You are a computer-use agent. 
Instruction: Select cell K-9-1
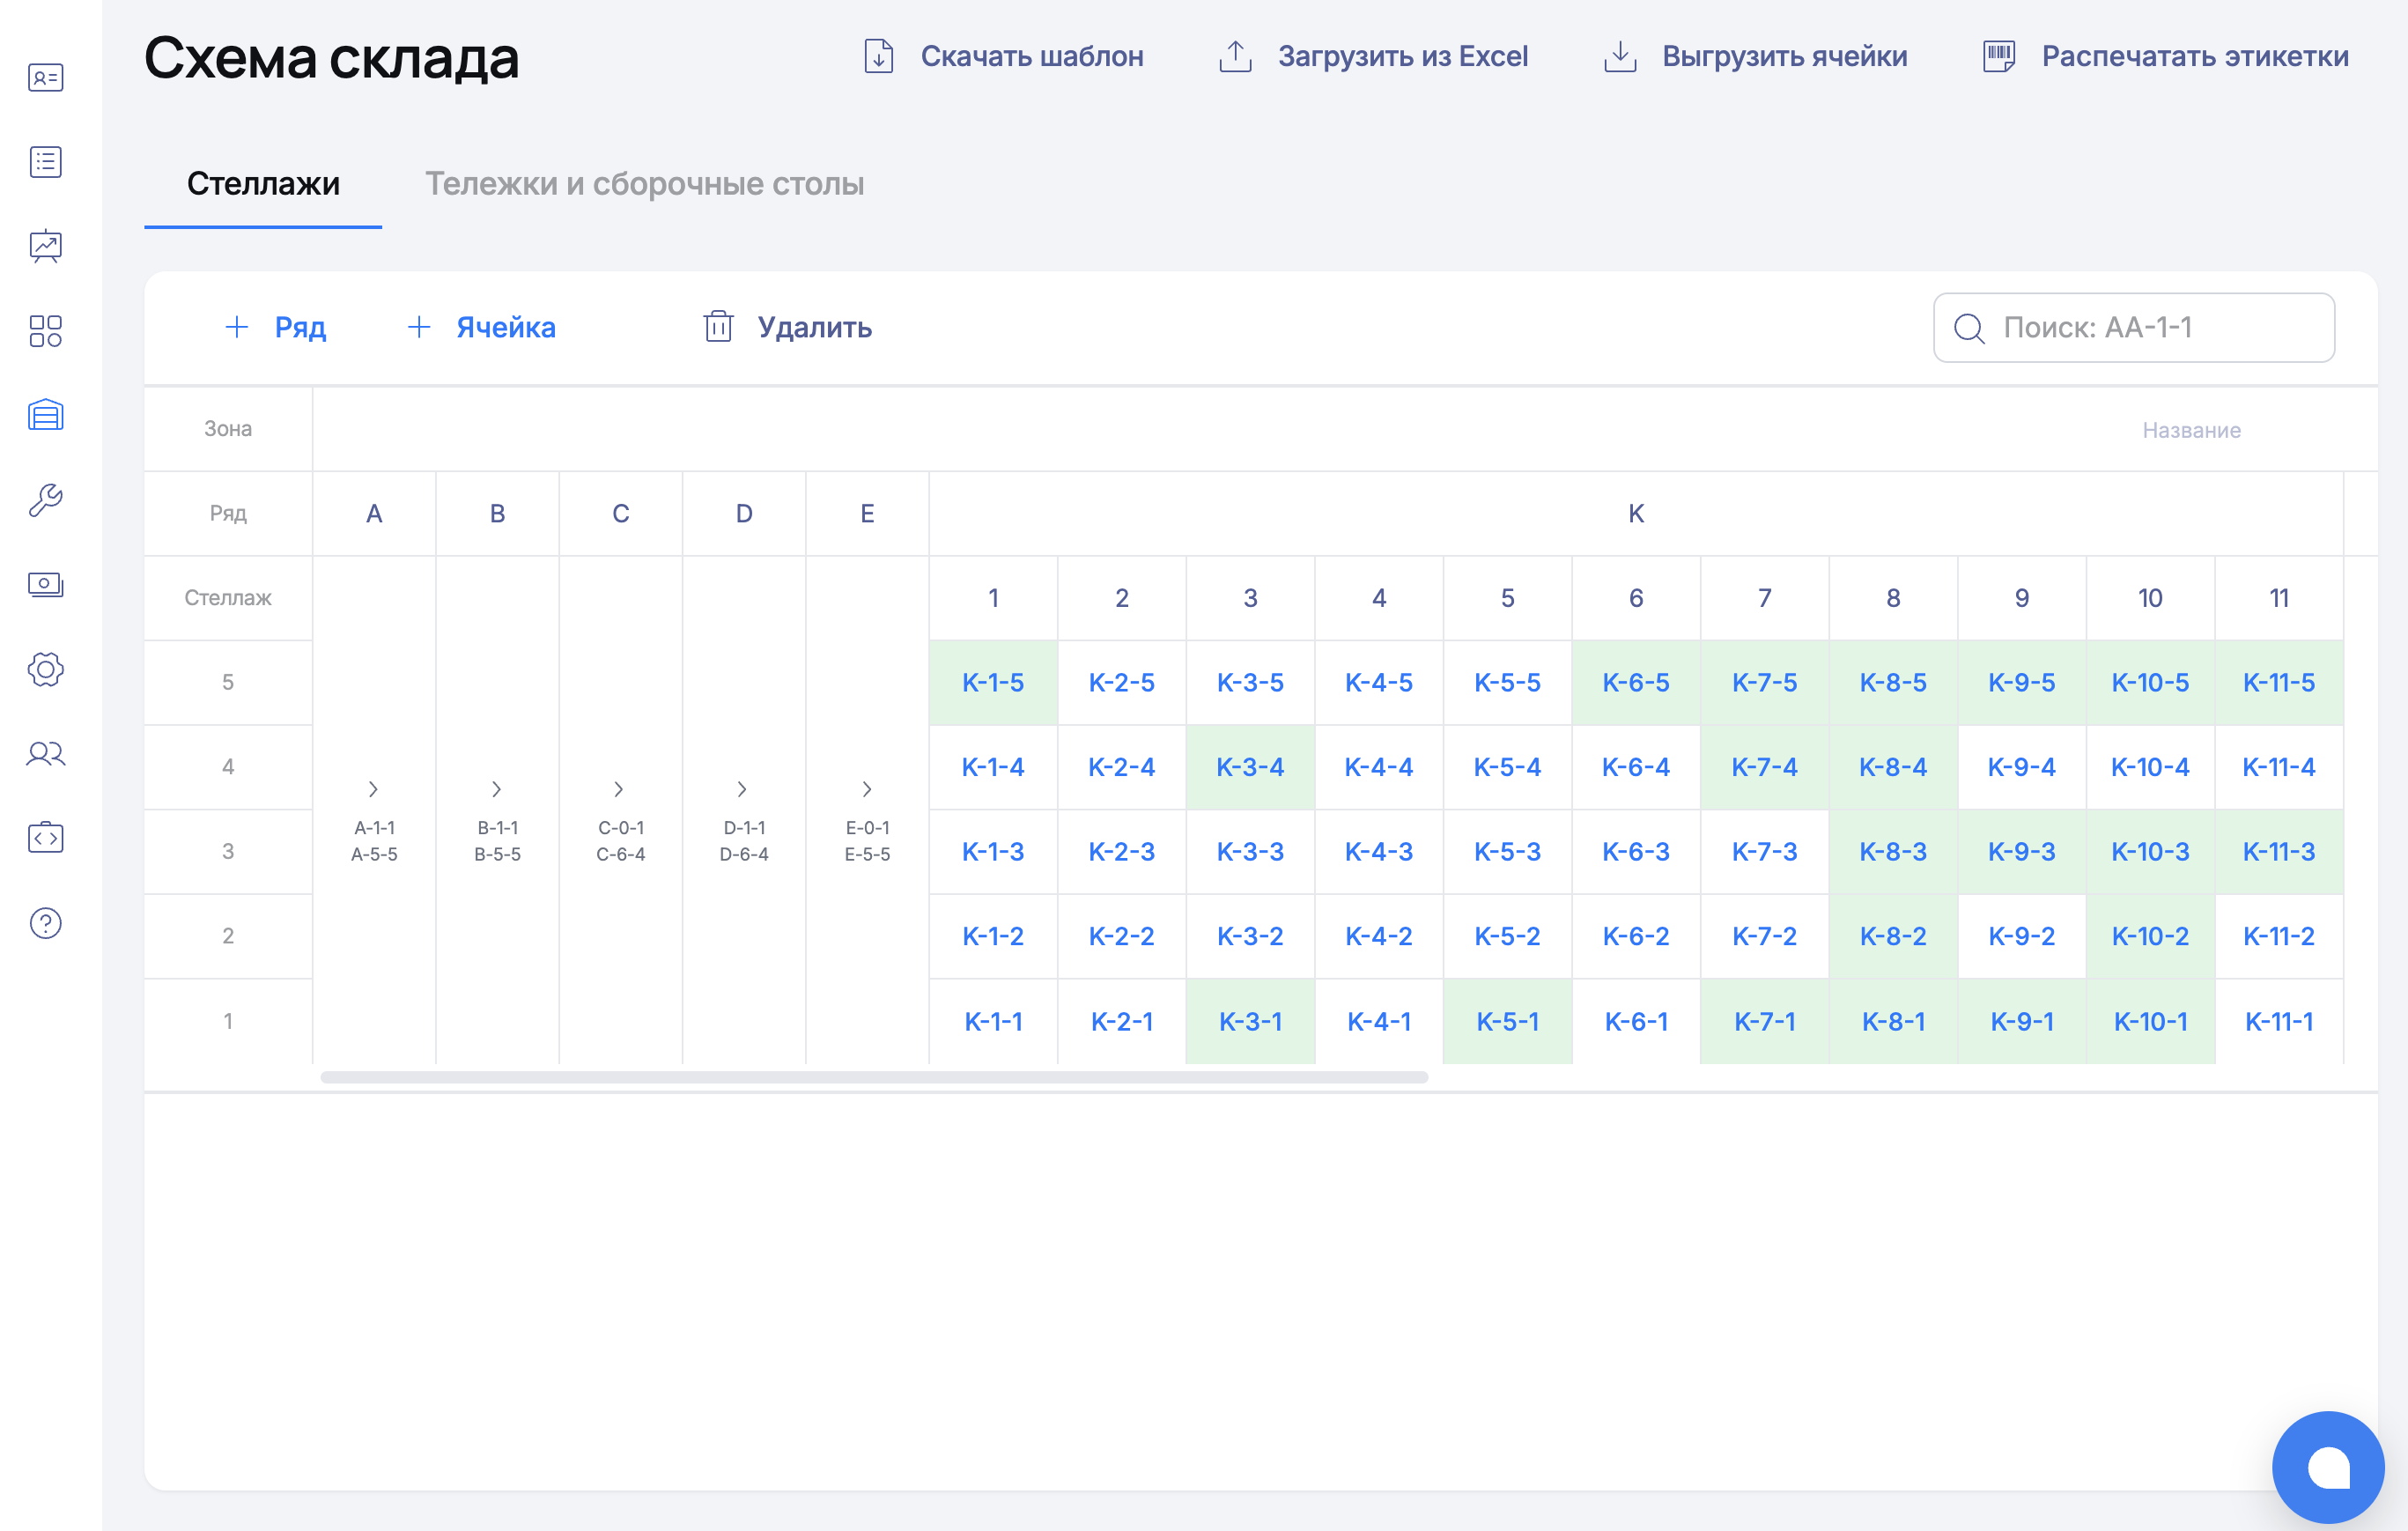click(x=2022, y=1021)
